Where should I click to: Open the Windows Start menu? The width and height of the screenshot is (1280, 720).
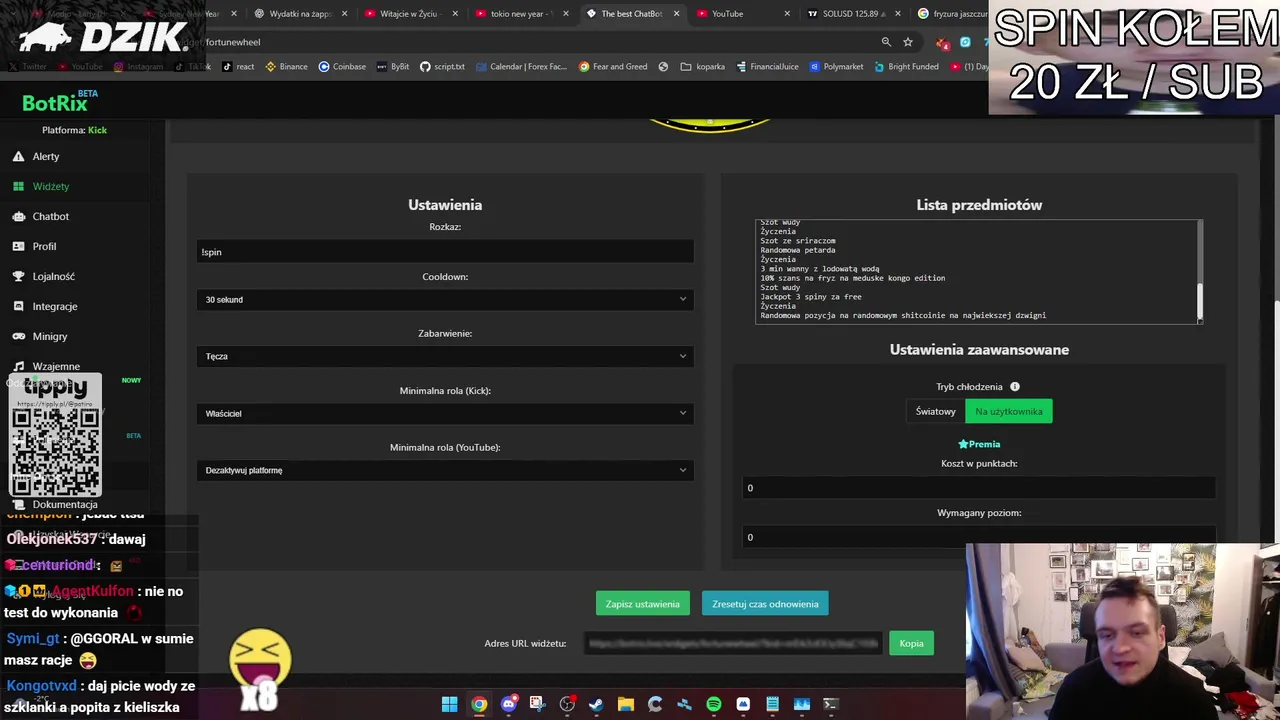coord(450,704)
